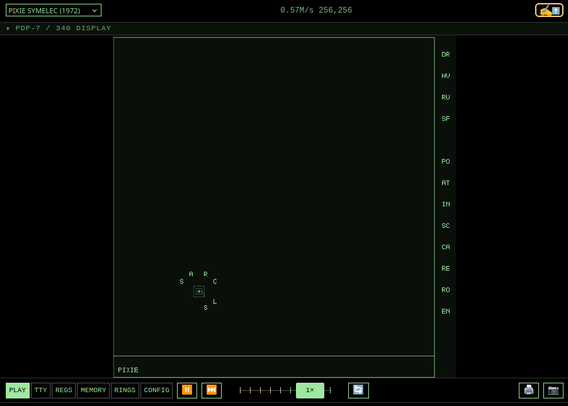
Task: Select the DR menu command
Action: click(x=446, y=54)
